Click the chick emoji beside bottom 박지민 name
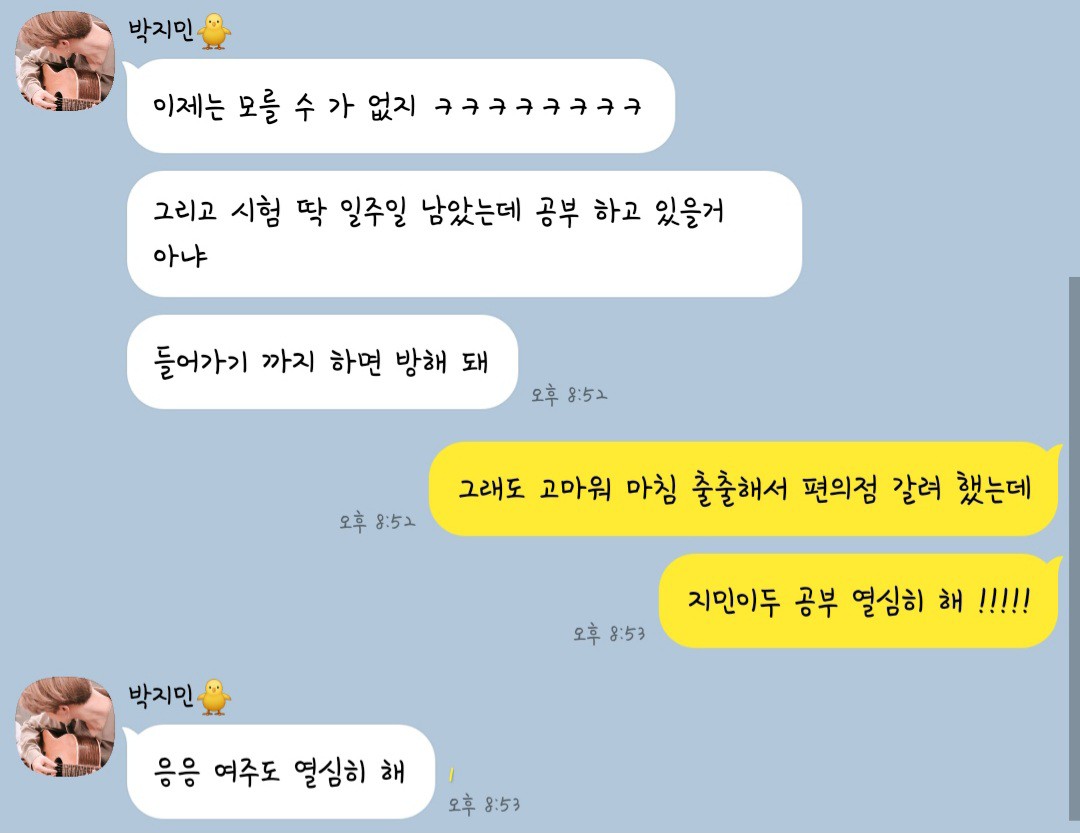 click(214, 697)
